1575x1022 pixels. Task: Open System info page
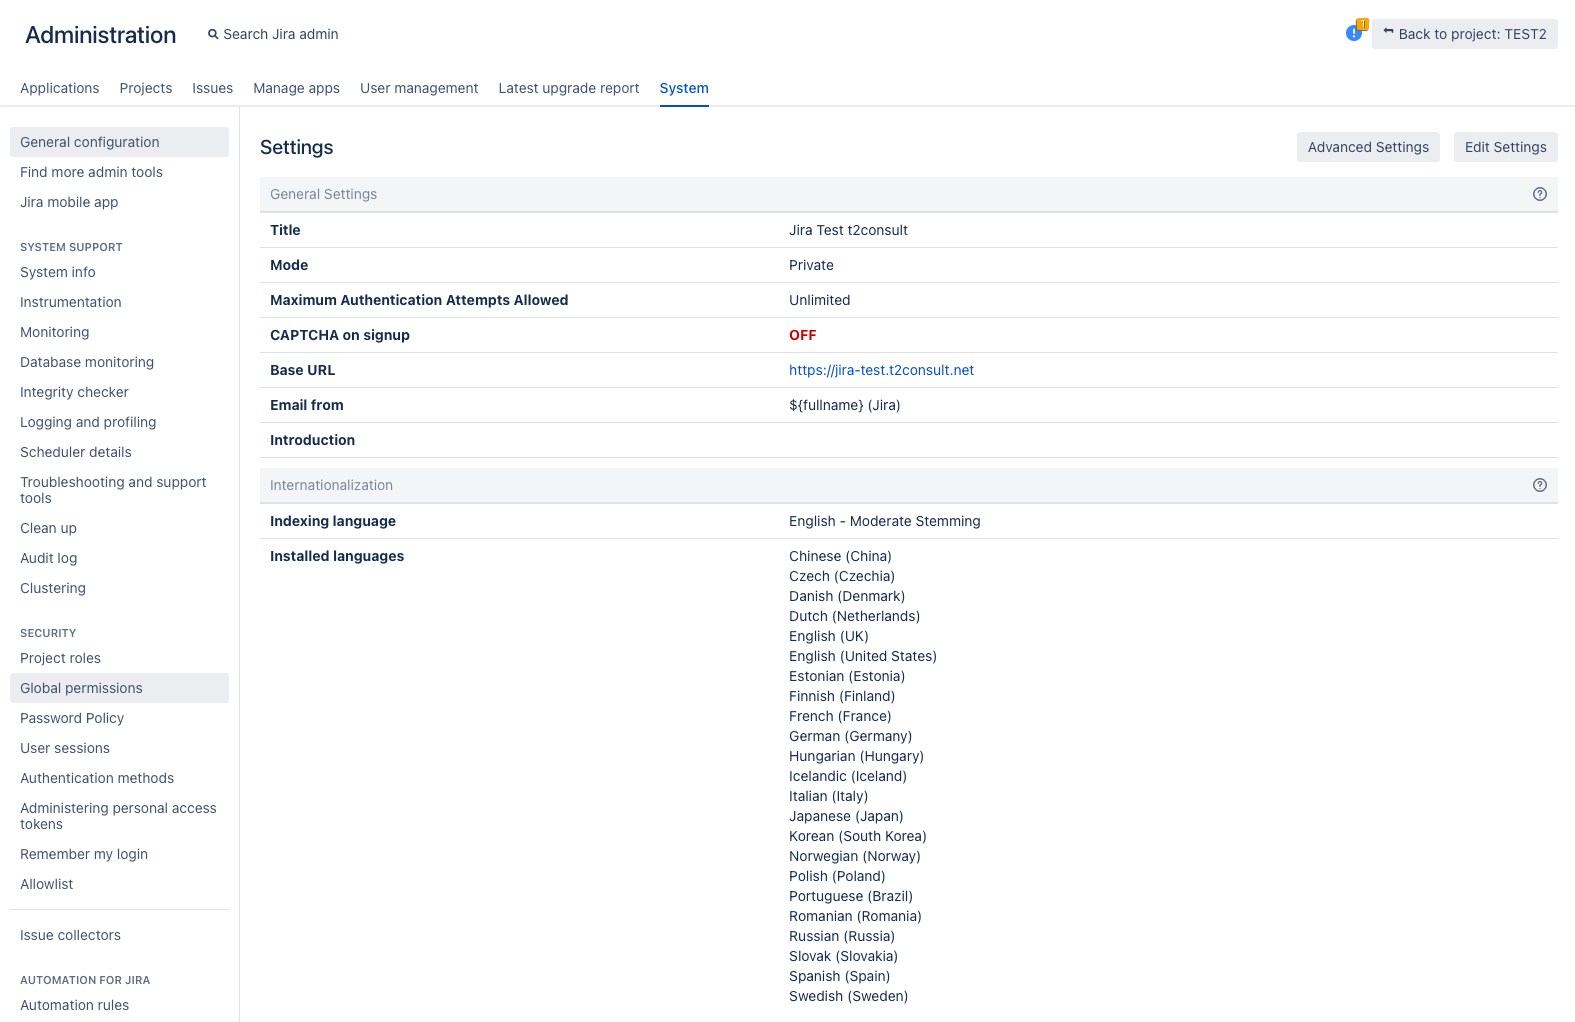[x=58, y=272]
